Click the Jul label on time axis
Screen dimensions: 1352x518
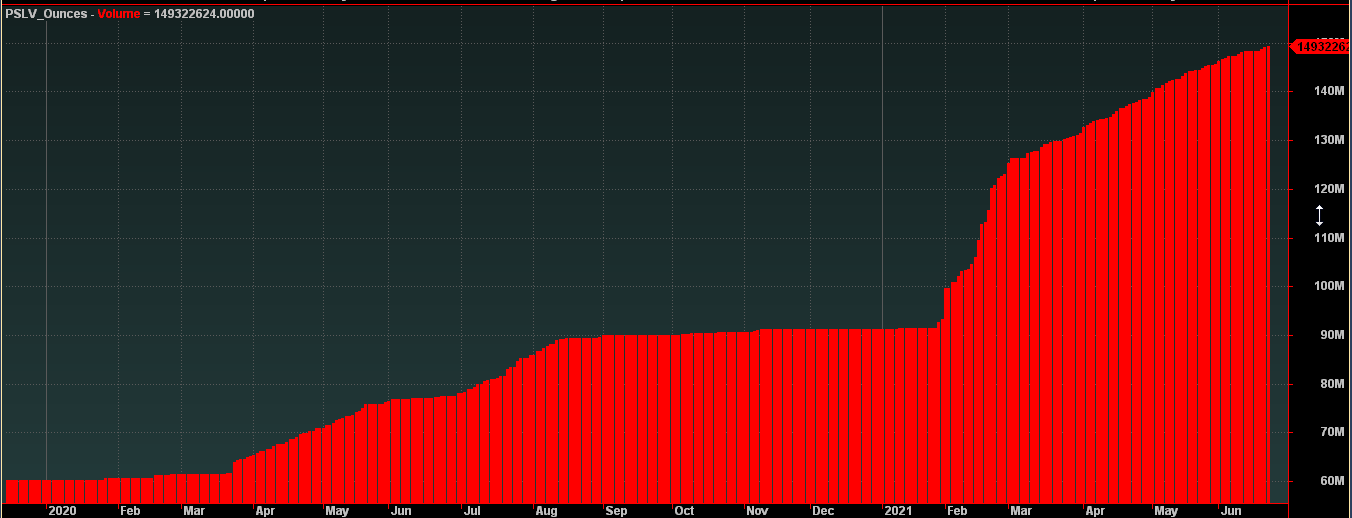click(471, 510)
